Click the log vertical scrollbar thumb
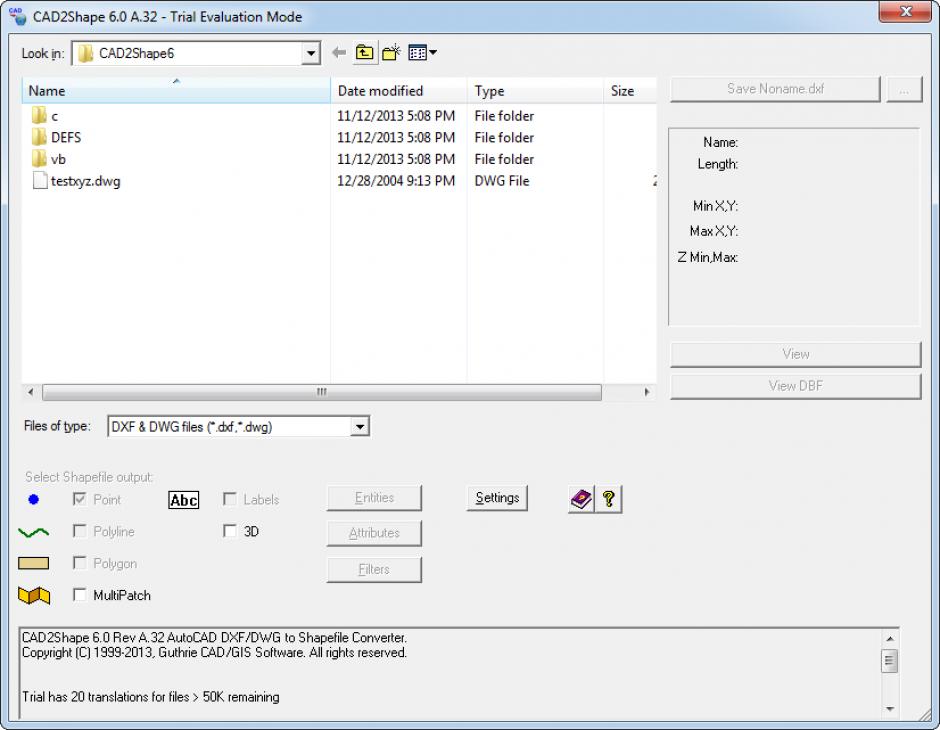940x730 pixels. [x=890, y=661]
